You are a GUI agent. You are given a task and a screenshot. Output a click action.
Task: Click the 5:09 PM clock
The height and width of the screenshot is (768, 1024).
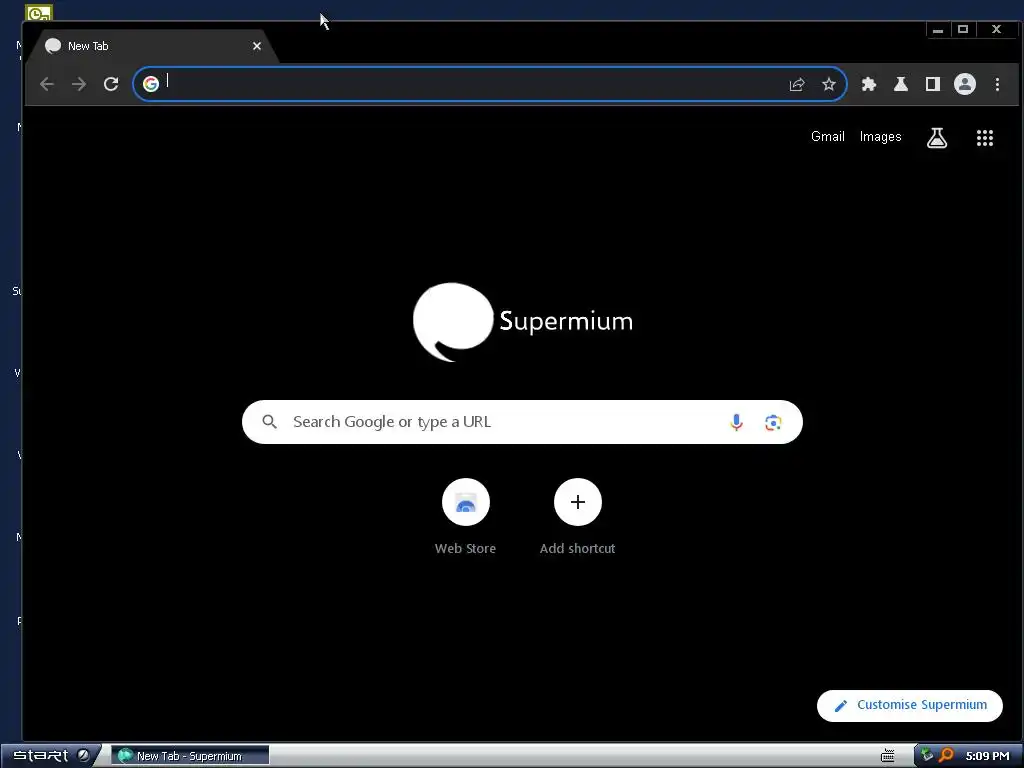[x=987, y=756]
